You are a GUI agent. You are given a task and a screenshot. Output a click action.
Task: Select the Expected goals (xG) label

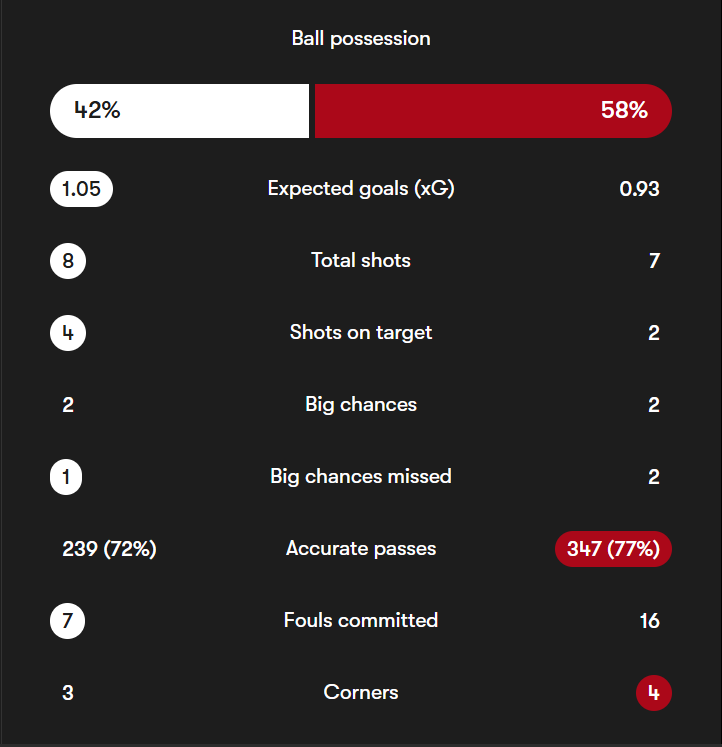pos(361,189)
